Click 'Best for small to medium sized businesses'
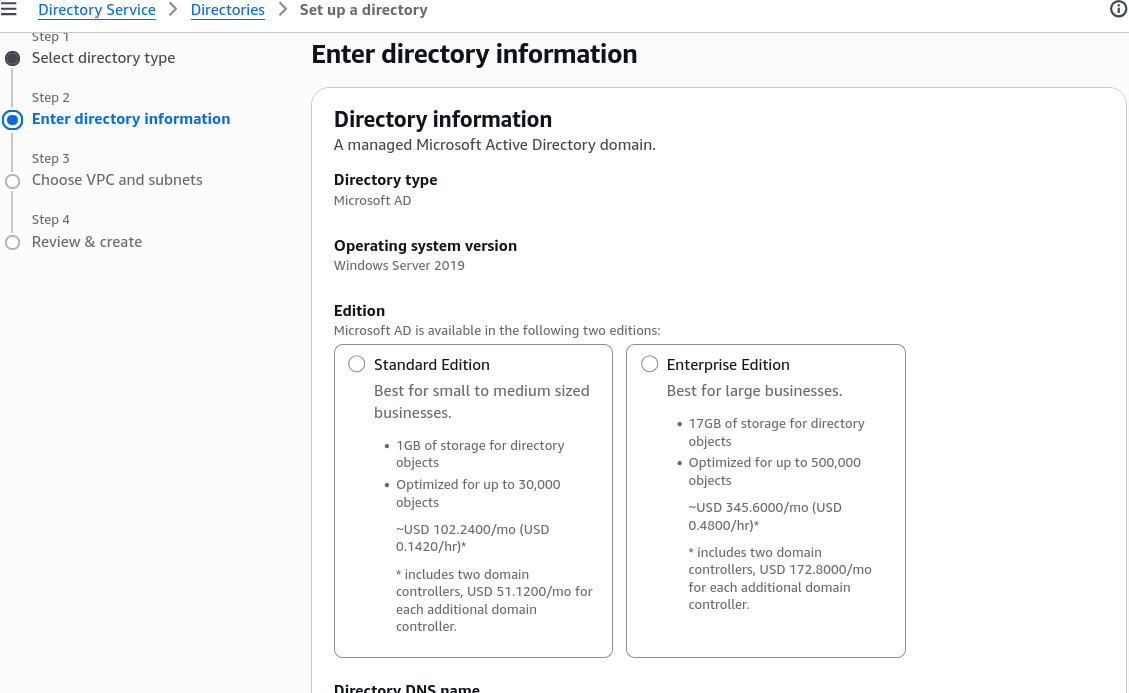This screenshot has height=693, width=1129. pyautogui.click(x=482, y=401)
